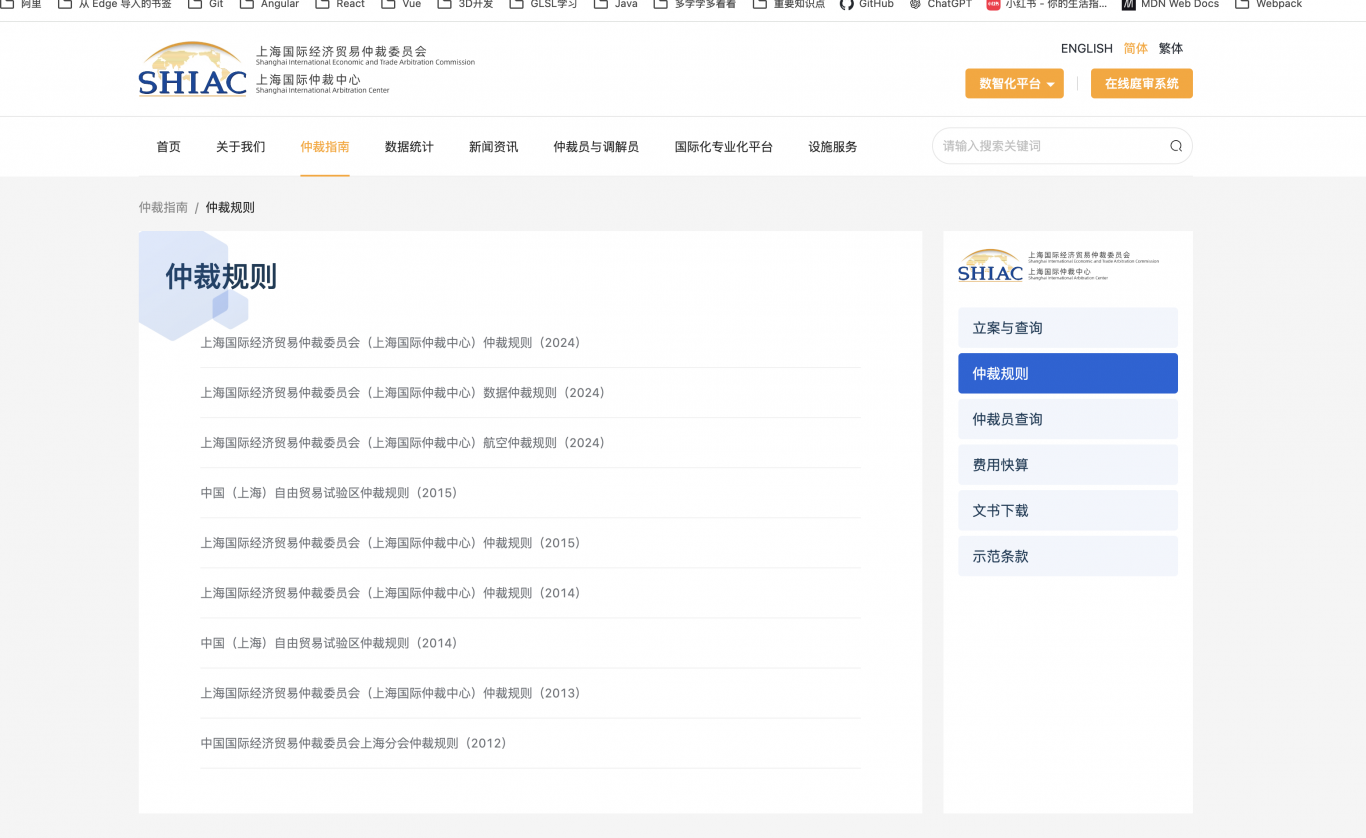
Task: Open 新闻资讯 menu item
Action: tap(494, 147)
